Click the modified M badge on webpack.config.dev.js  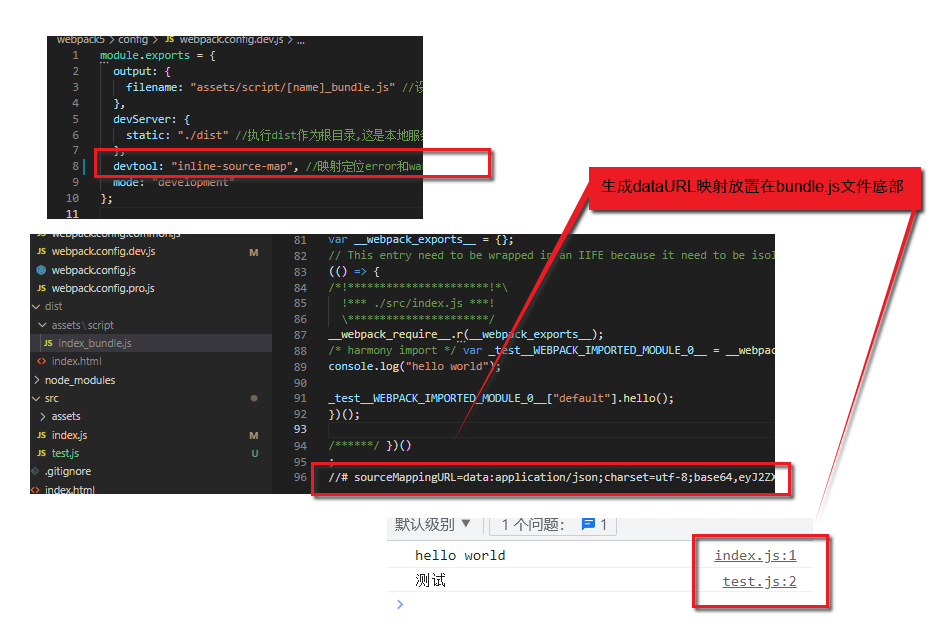[254, 252]
